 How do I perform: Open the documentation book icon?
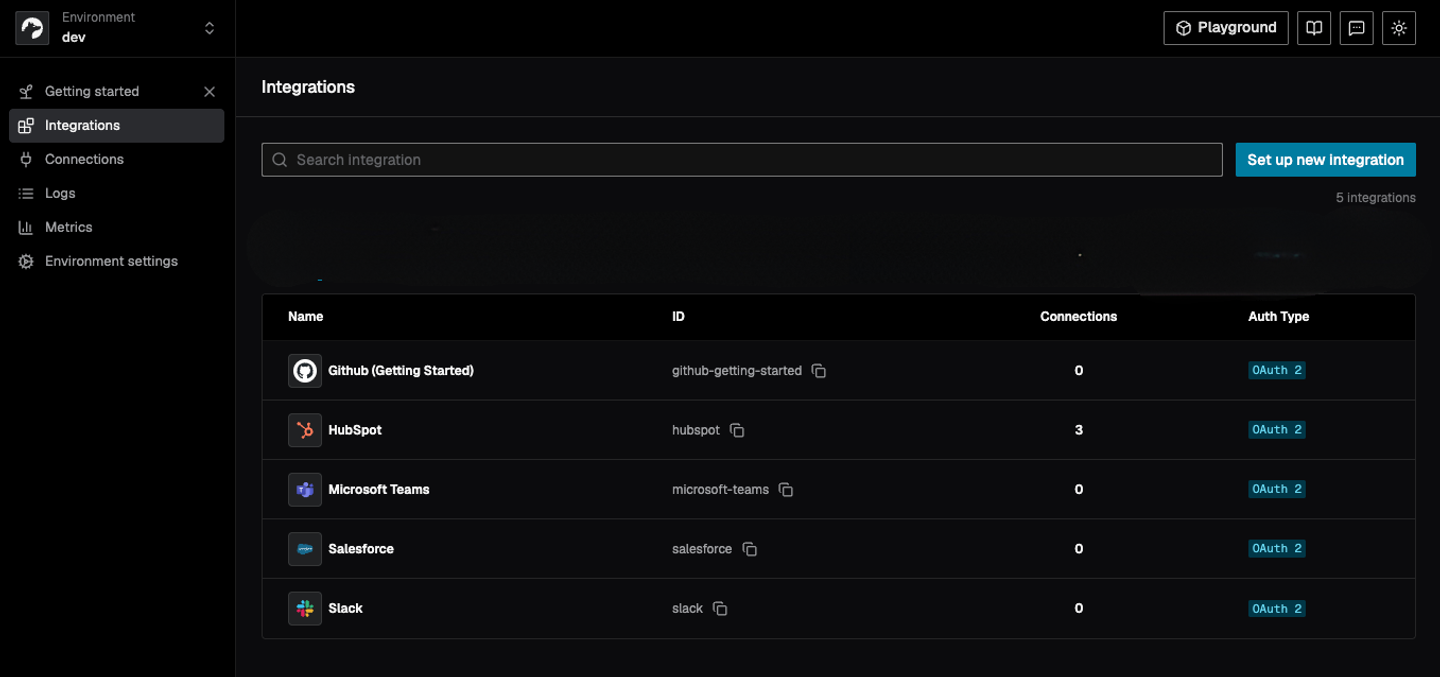(x=1314, y=28)
